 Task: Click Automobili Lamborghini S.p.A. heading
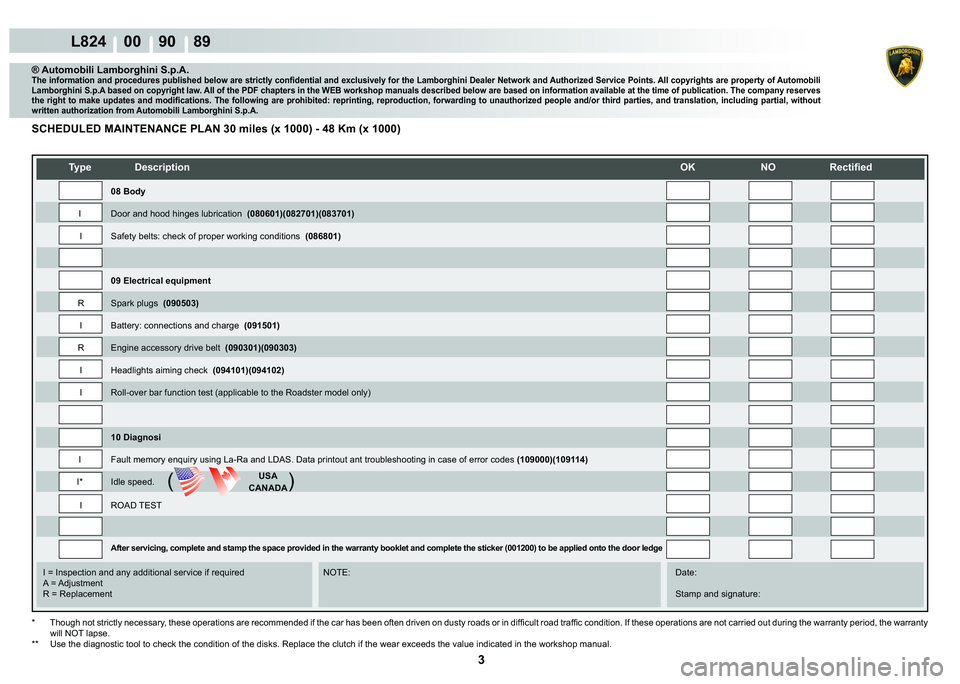pos(110,70)
